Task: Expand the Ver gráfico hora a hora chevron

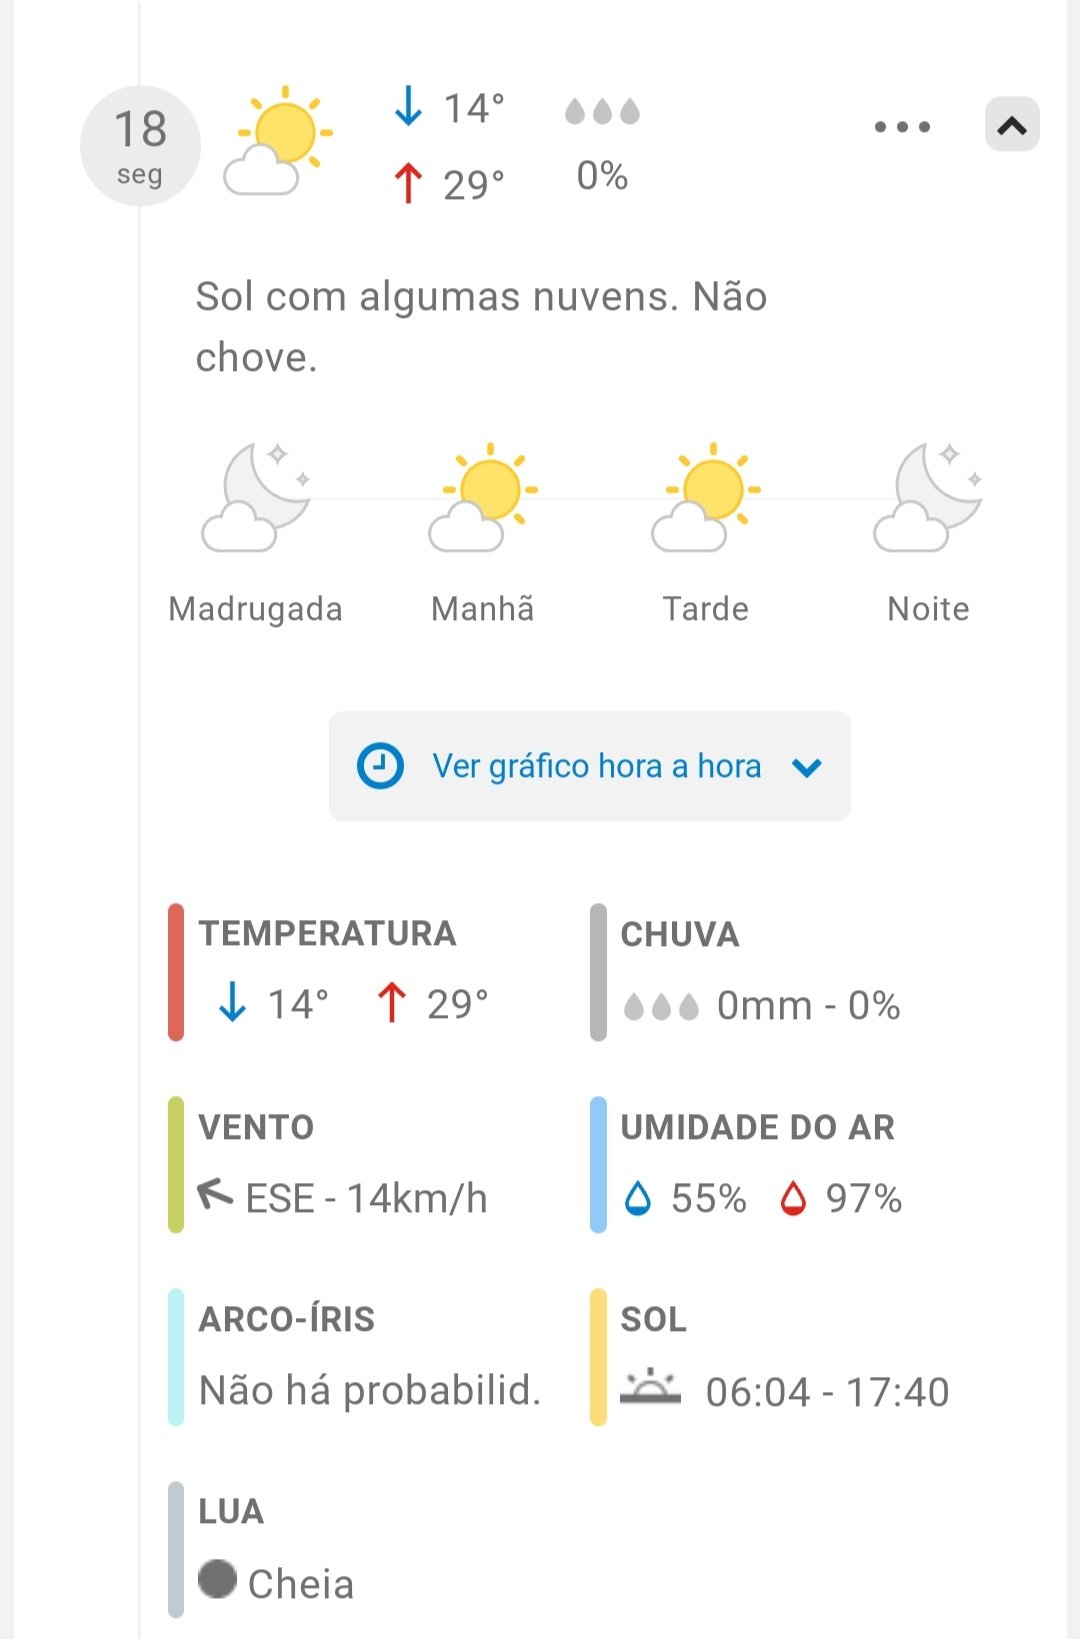Action: 807,768
